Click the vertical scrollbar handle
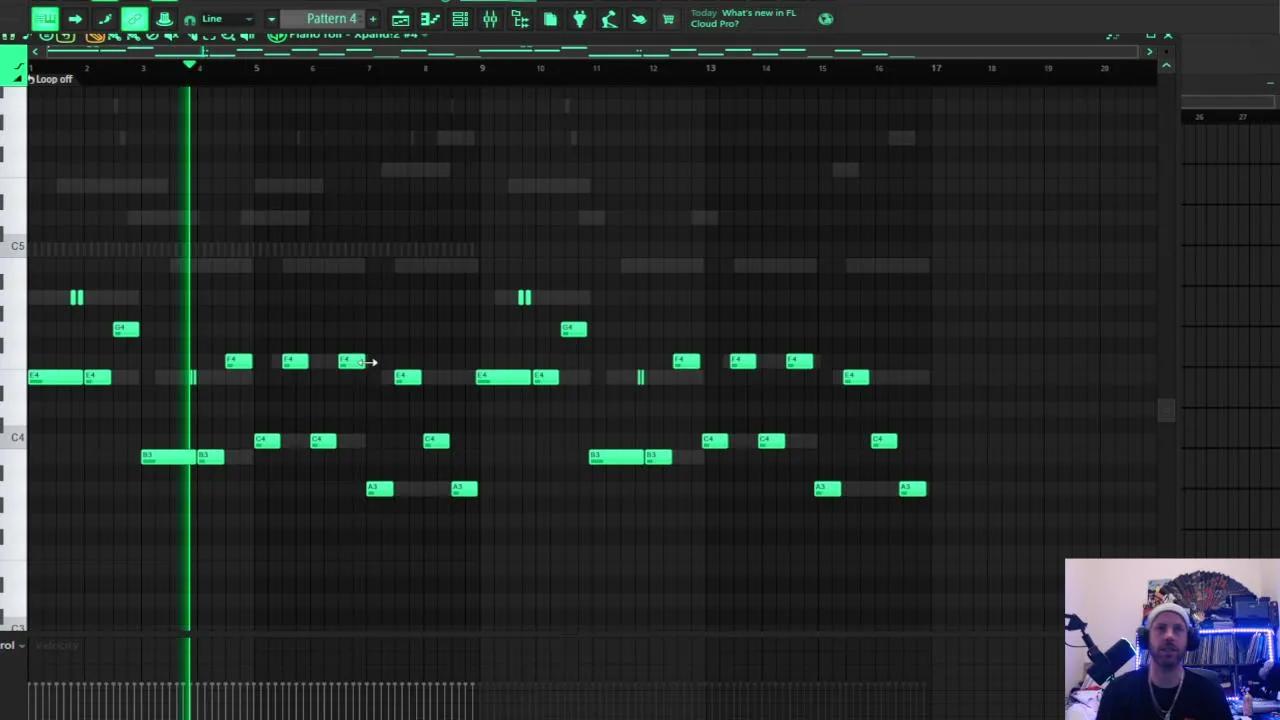Viewport: 1280px width, 720px height. (1166, 410)
